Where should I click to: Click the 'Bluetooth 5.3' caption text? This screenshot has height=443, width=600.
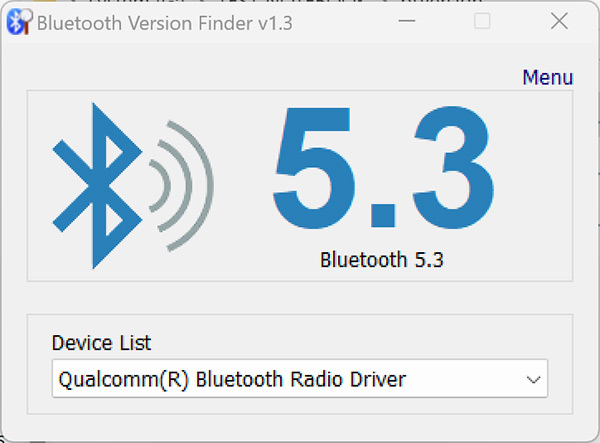tap(382, 260)
